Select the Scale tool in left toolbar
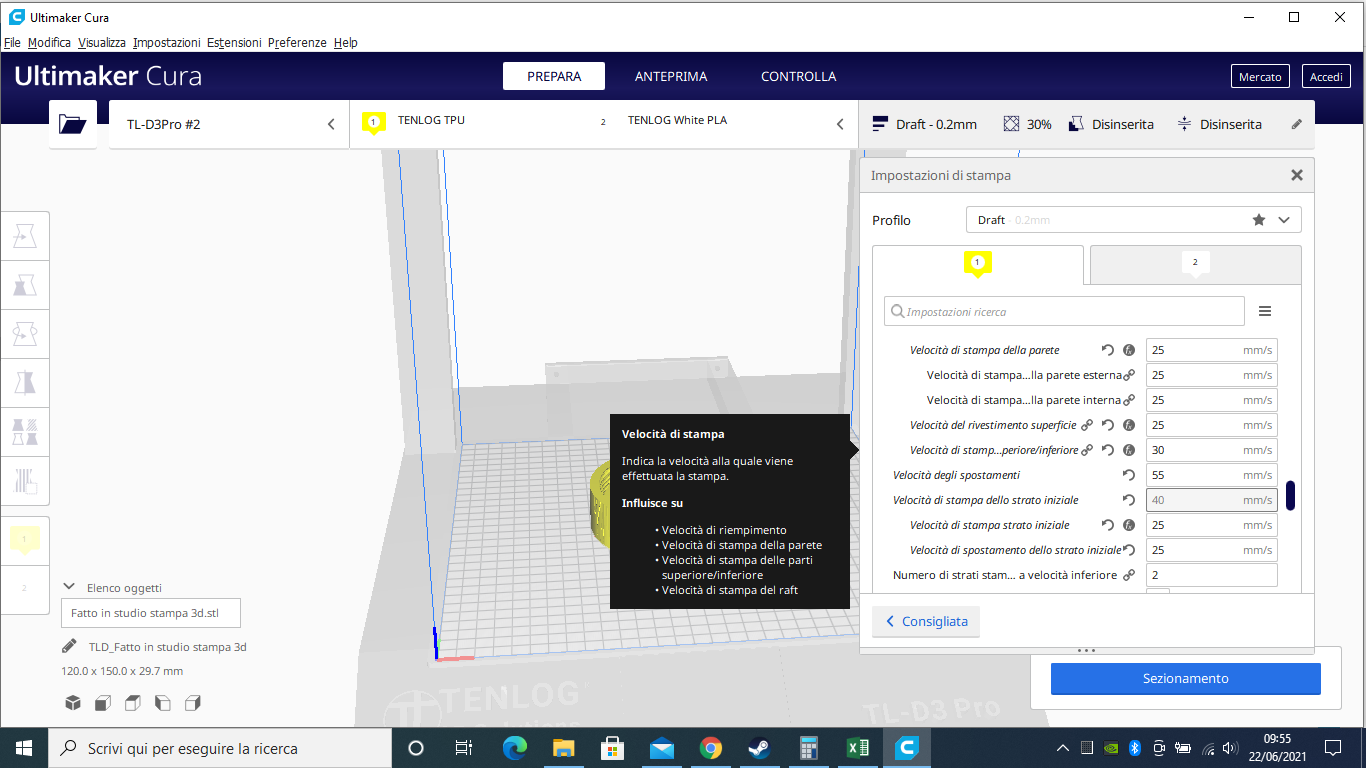Viewport: 1366px width, 768px height. [24, 285]
